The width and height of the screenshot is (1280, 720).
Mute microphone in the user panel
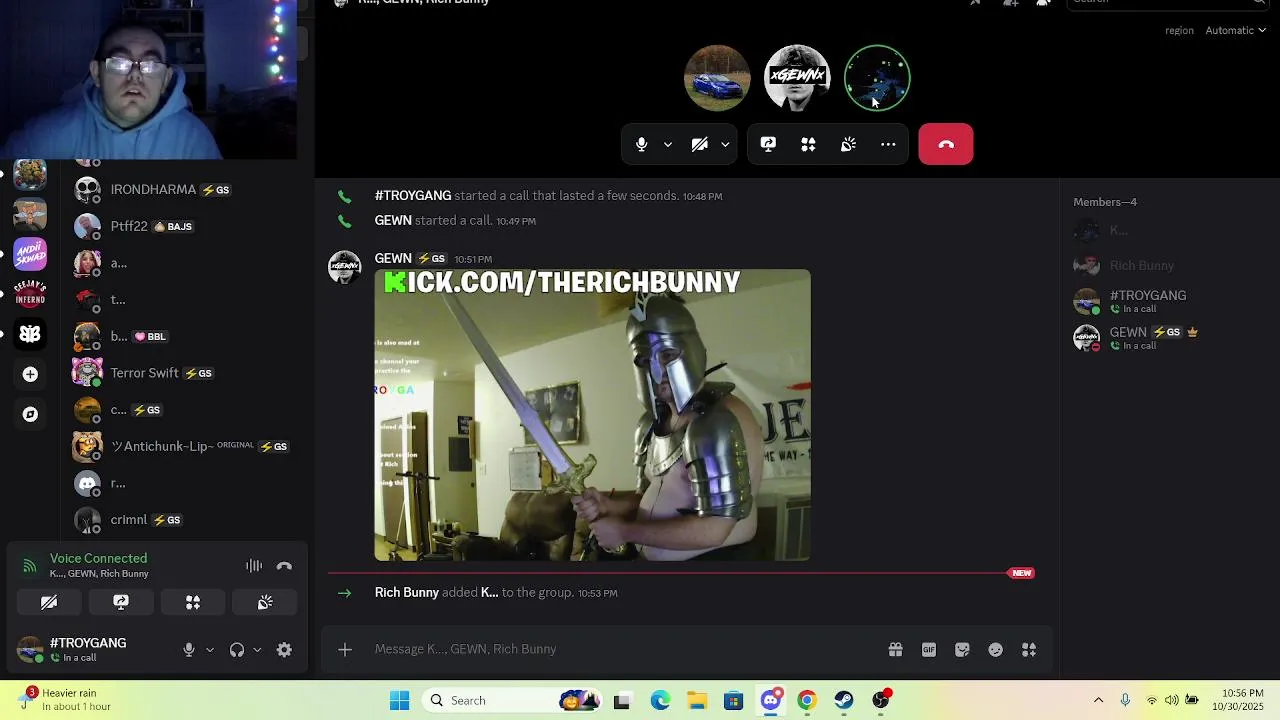189,650
